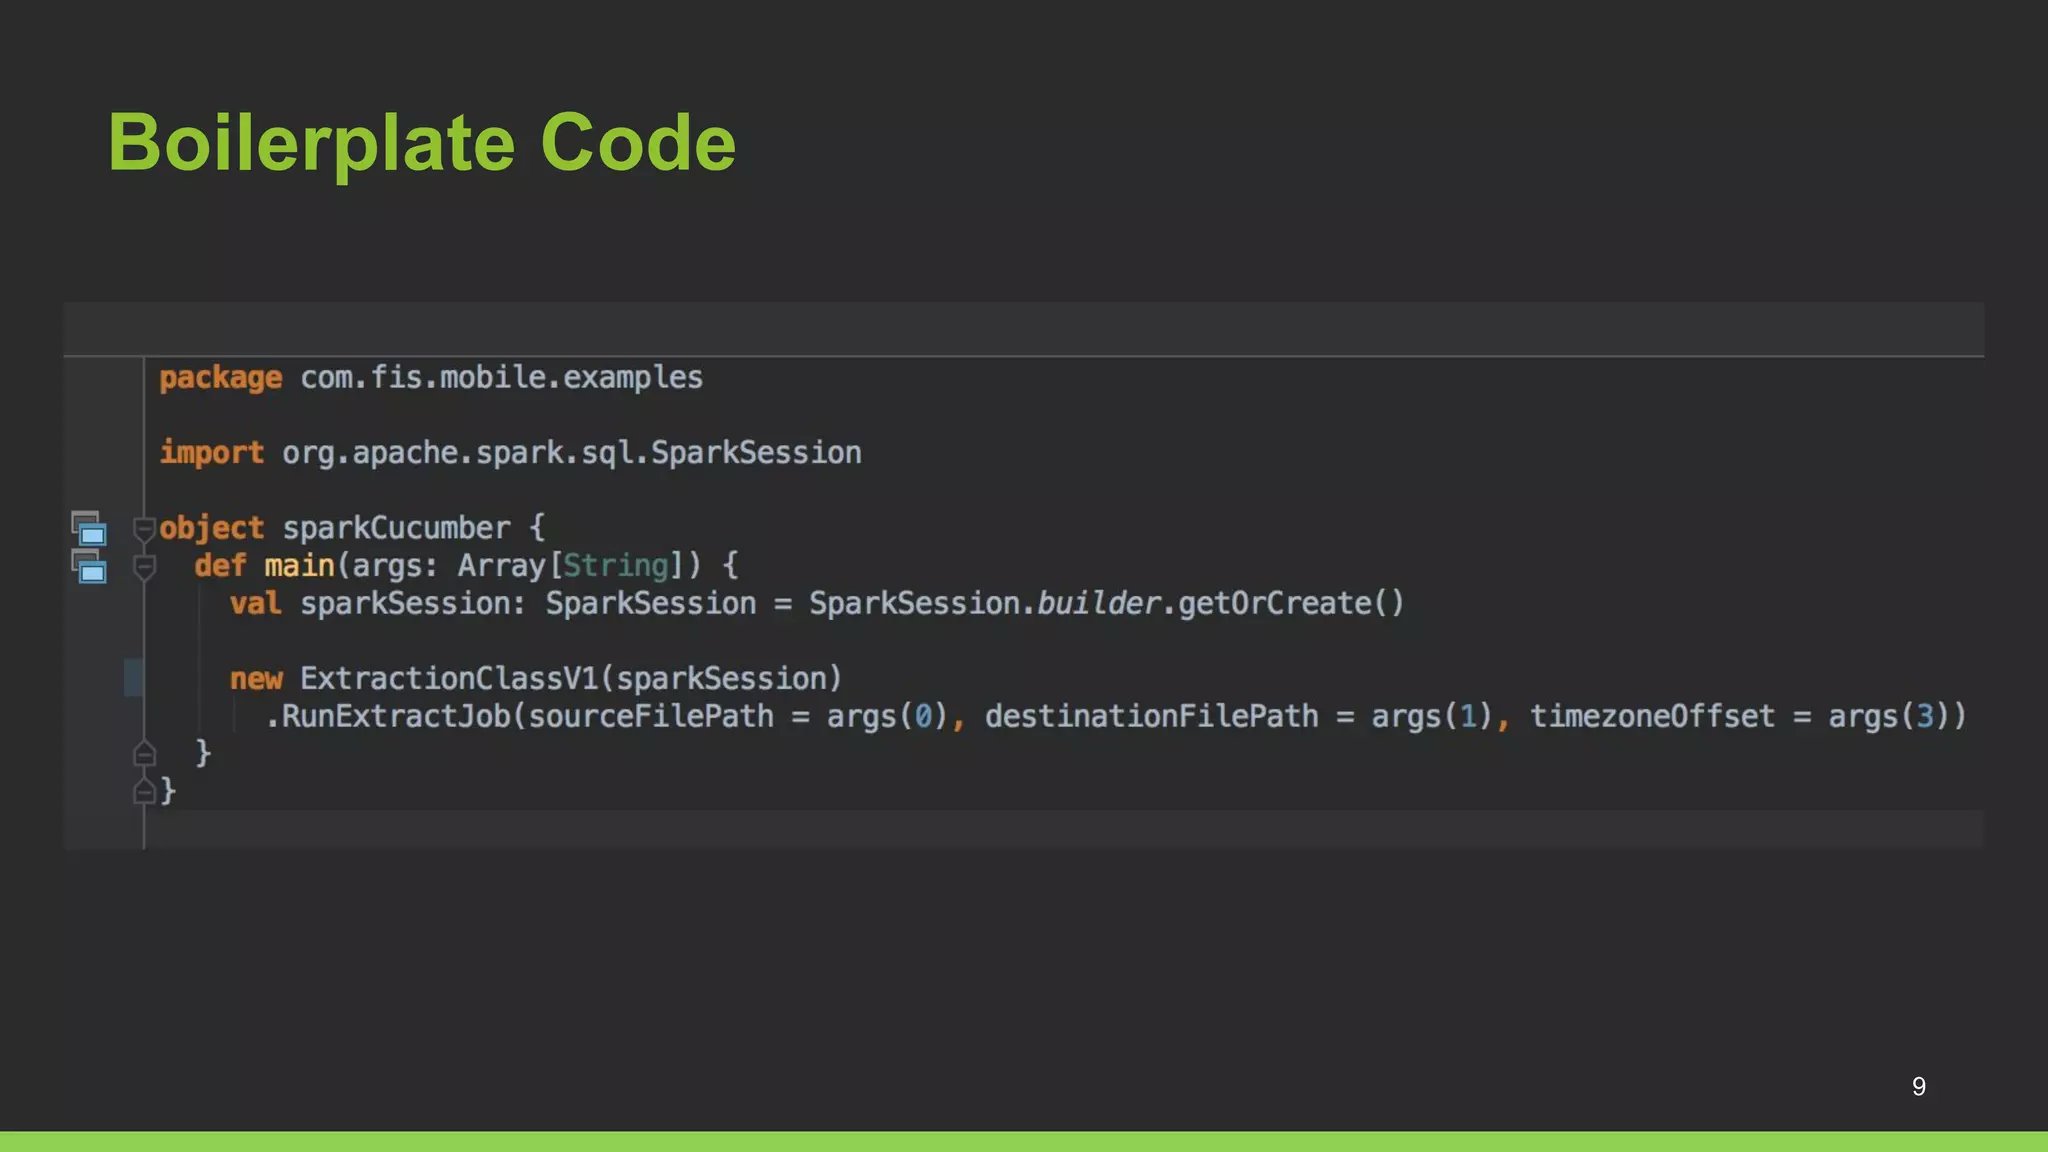Click 'com.fis.mobile.examples' package name
The image size is (2048, 1152).
pyautogui.click(x=501, y=377)
